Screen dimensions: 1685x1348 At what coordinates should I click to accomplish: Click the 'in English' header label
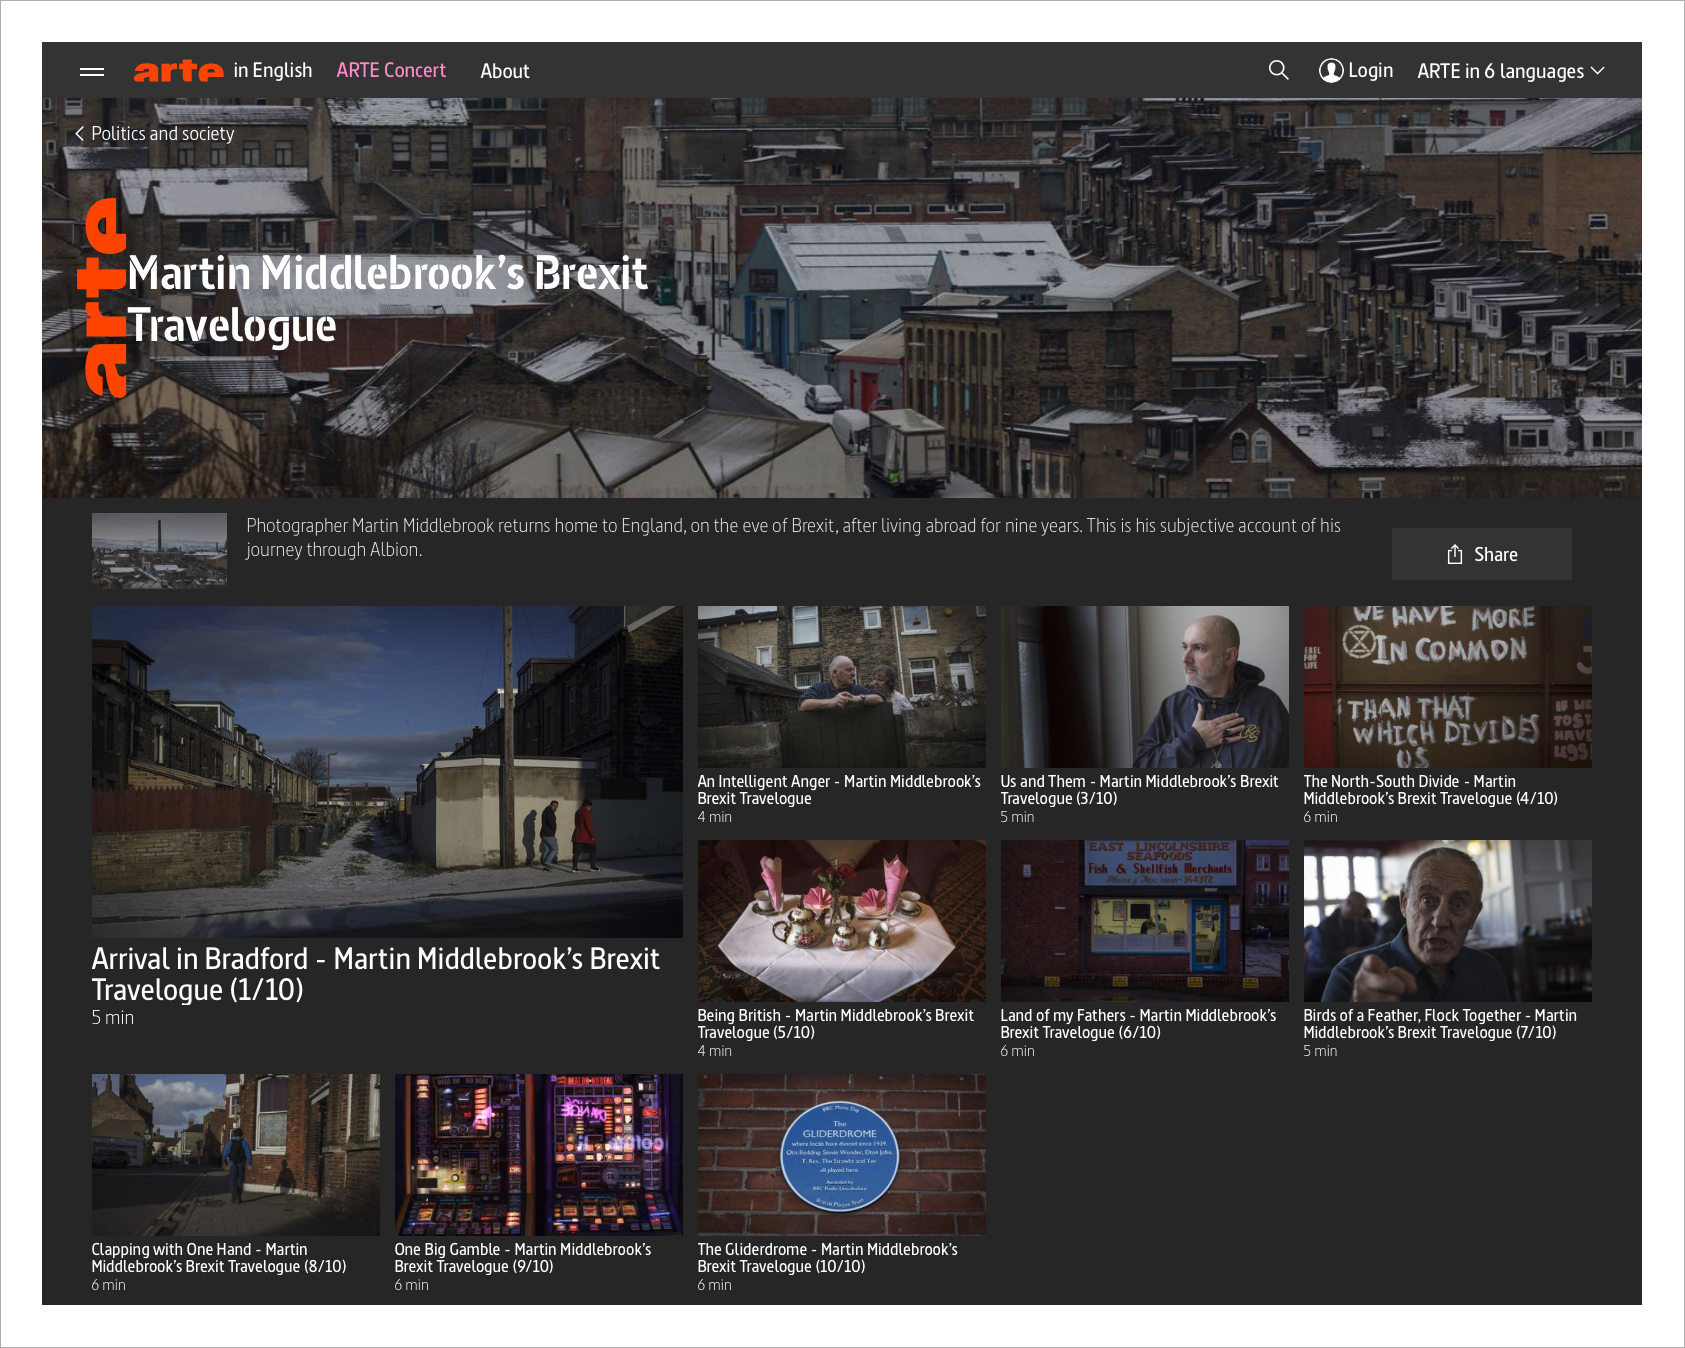click(273, 70)
